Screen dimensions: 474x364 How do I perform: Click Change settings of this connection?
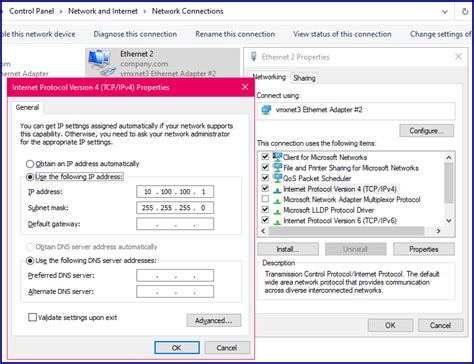(x=440, y=34)
